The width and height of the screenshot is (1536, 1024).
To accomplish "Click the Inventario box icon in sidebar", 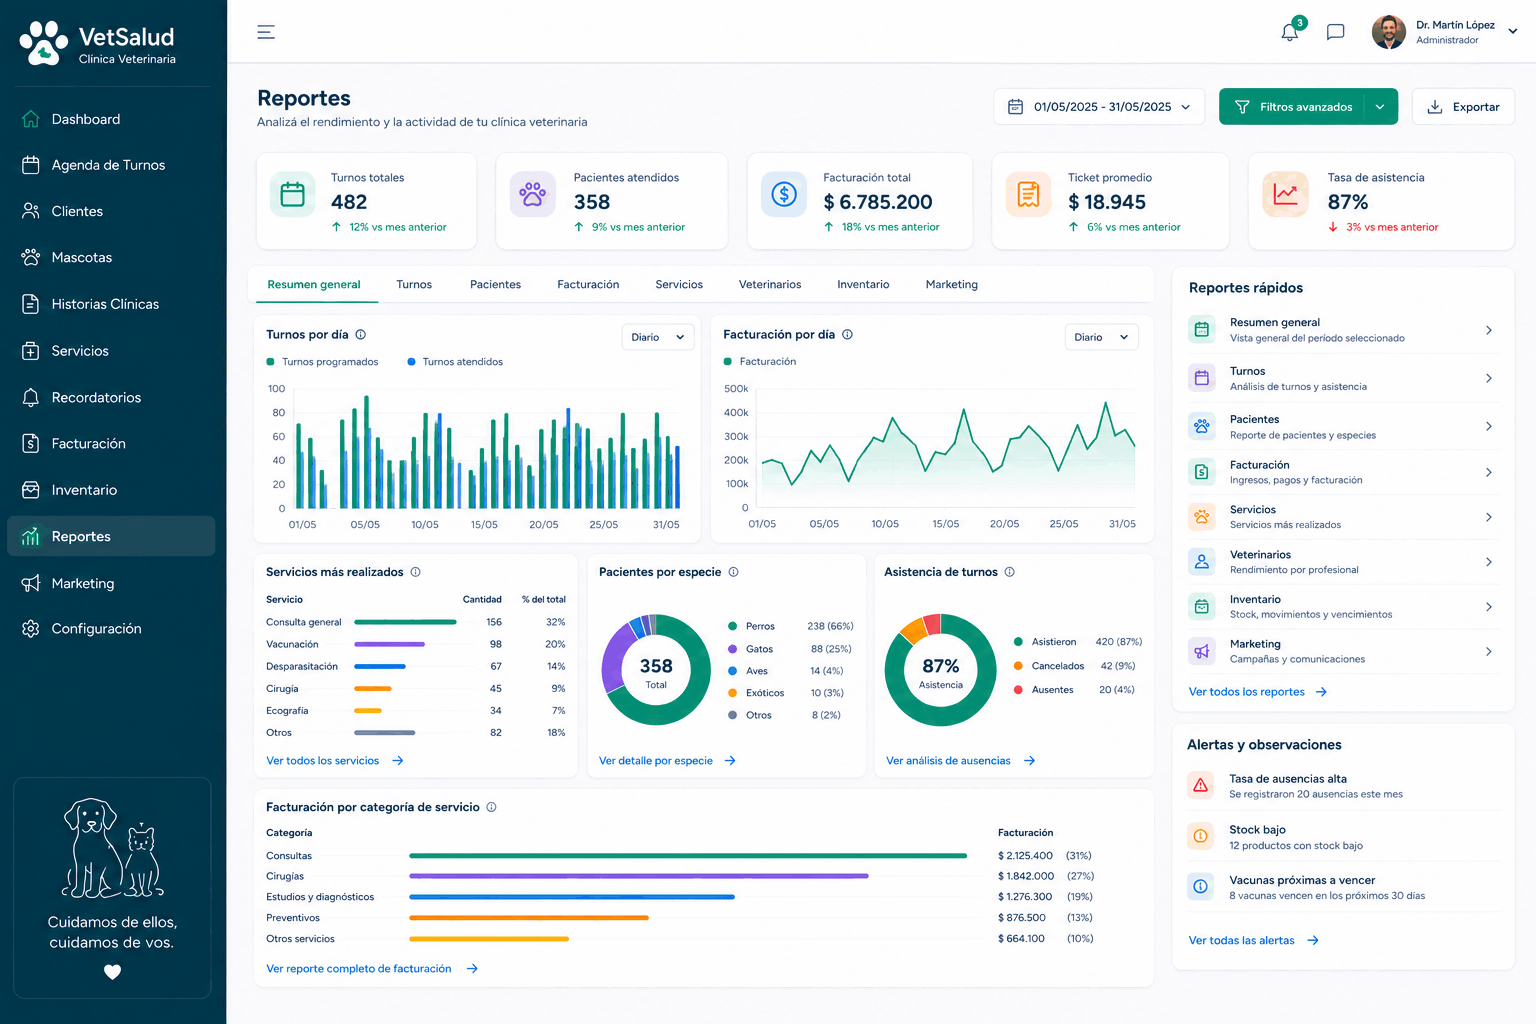I will pos(31,490).
